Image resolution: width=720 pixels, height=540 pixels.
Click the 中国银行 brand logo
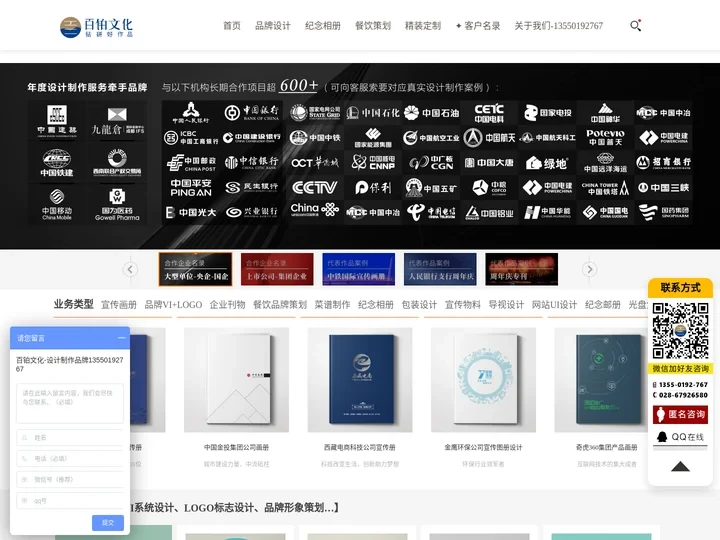point(252,112)
